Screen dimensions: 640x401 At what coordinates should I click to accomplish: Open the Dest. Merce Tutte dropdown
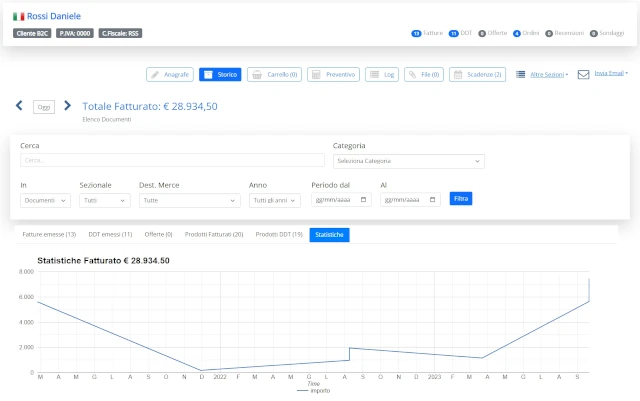[189, 200]
